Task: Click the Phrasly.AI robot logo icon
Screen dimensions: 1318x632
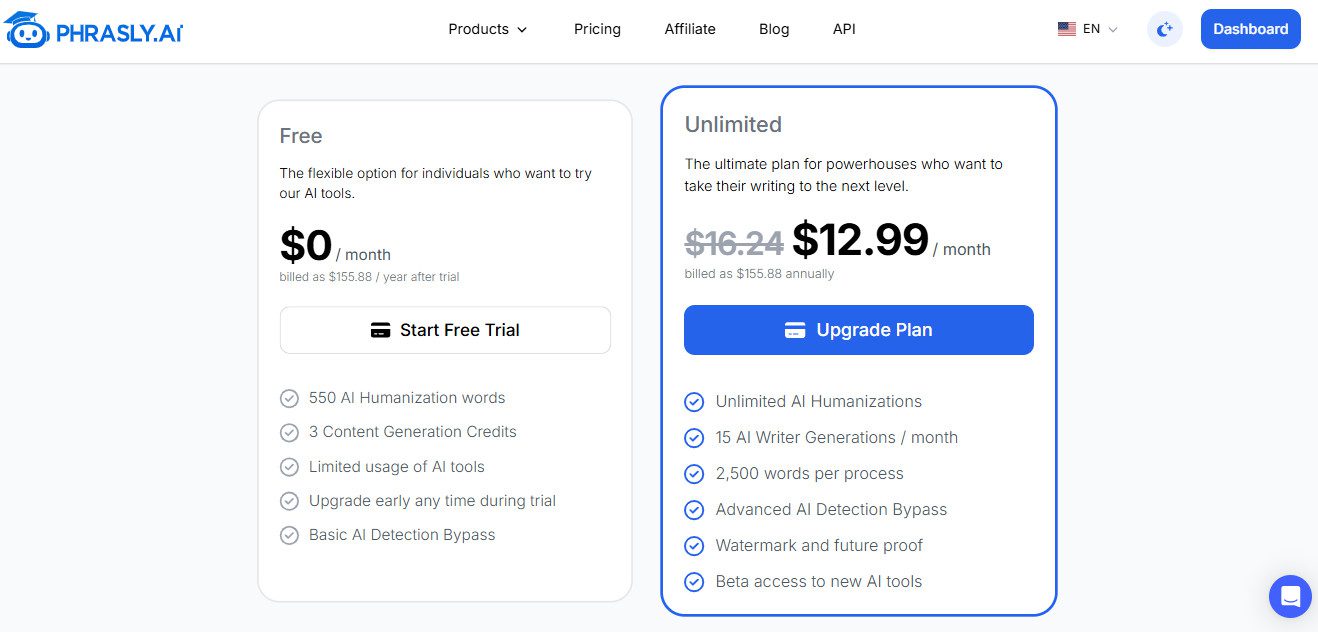Action: click(x=28, y=30)
